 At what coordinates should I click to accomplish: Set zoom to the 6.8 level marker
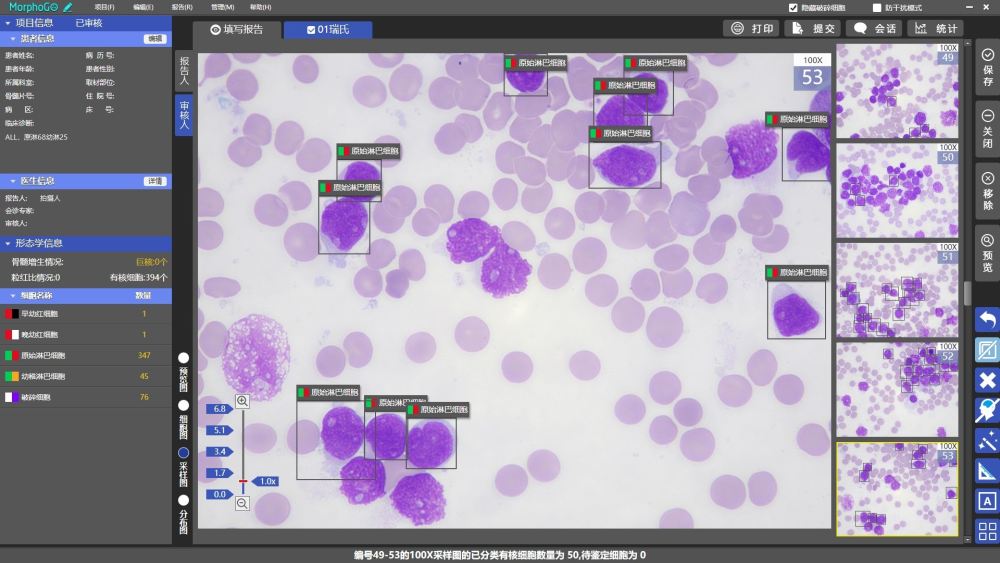pyautogui.click(x=220, y=409)
